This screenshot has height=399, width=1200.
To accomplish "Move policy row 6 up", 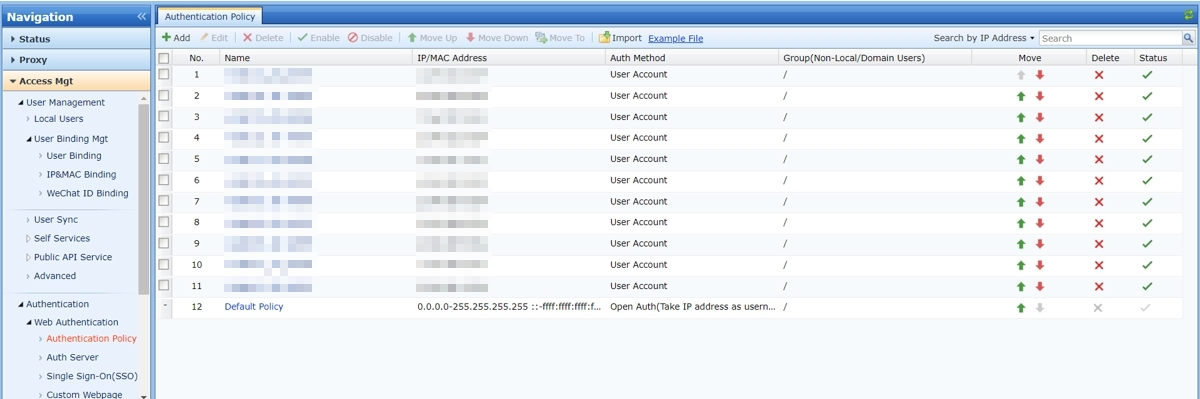I will point(1021,181).
